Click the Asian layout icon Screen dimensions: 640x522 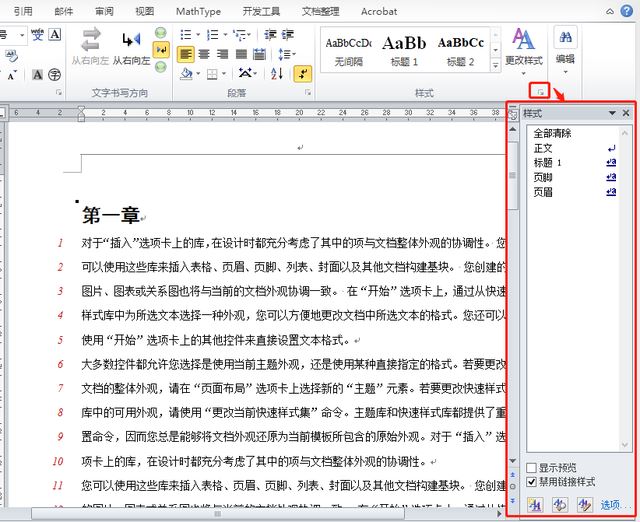[x=245, y=74]
